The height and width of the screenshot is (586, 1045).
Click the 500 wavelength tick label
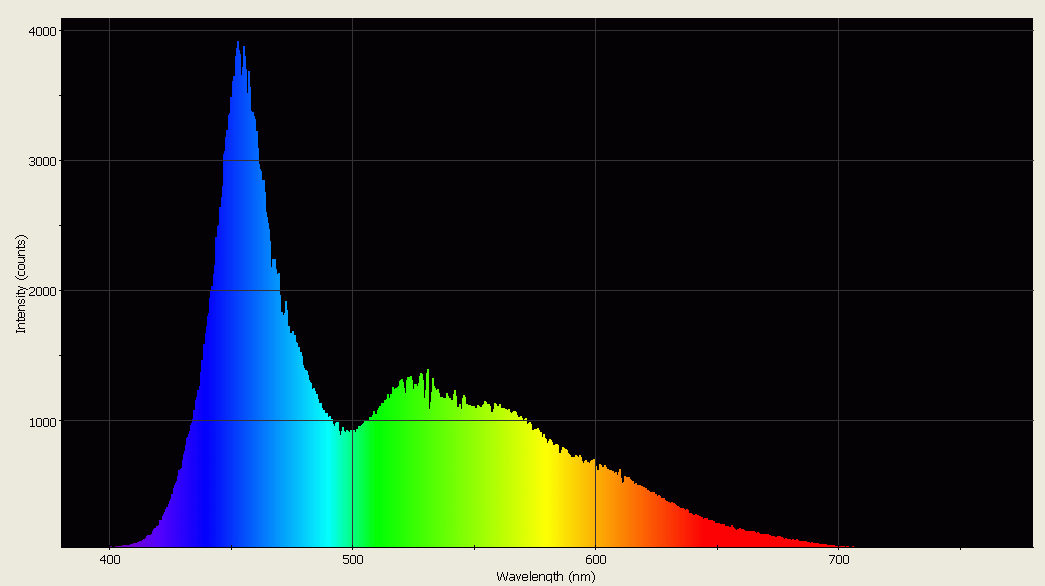[x=353, y=561]
